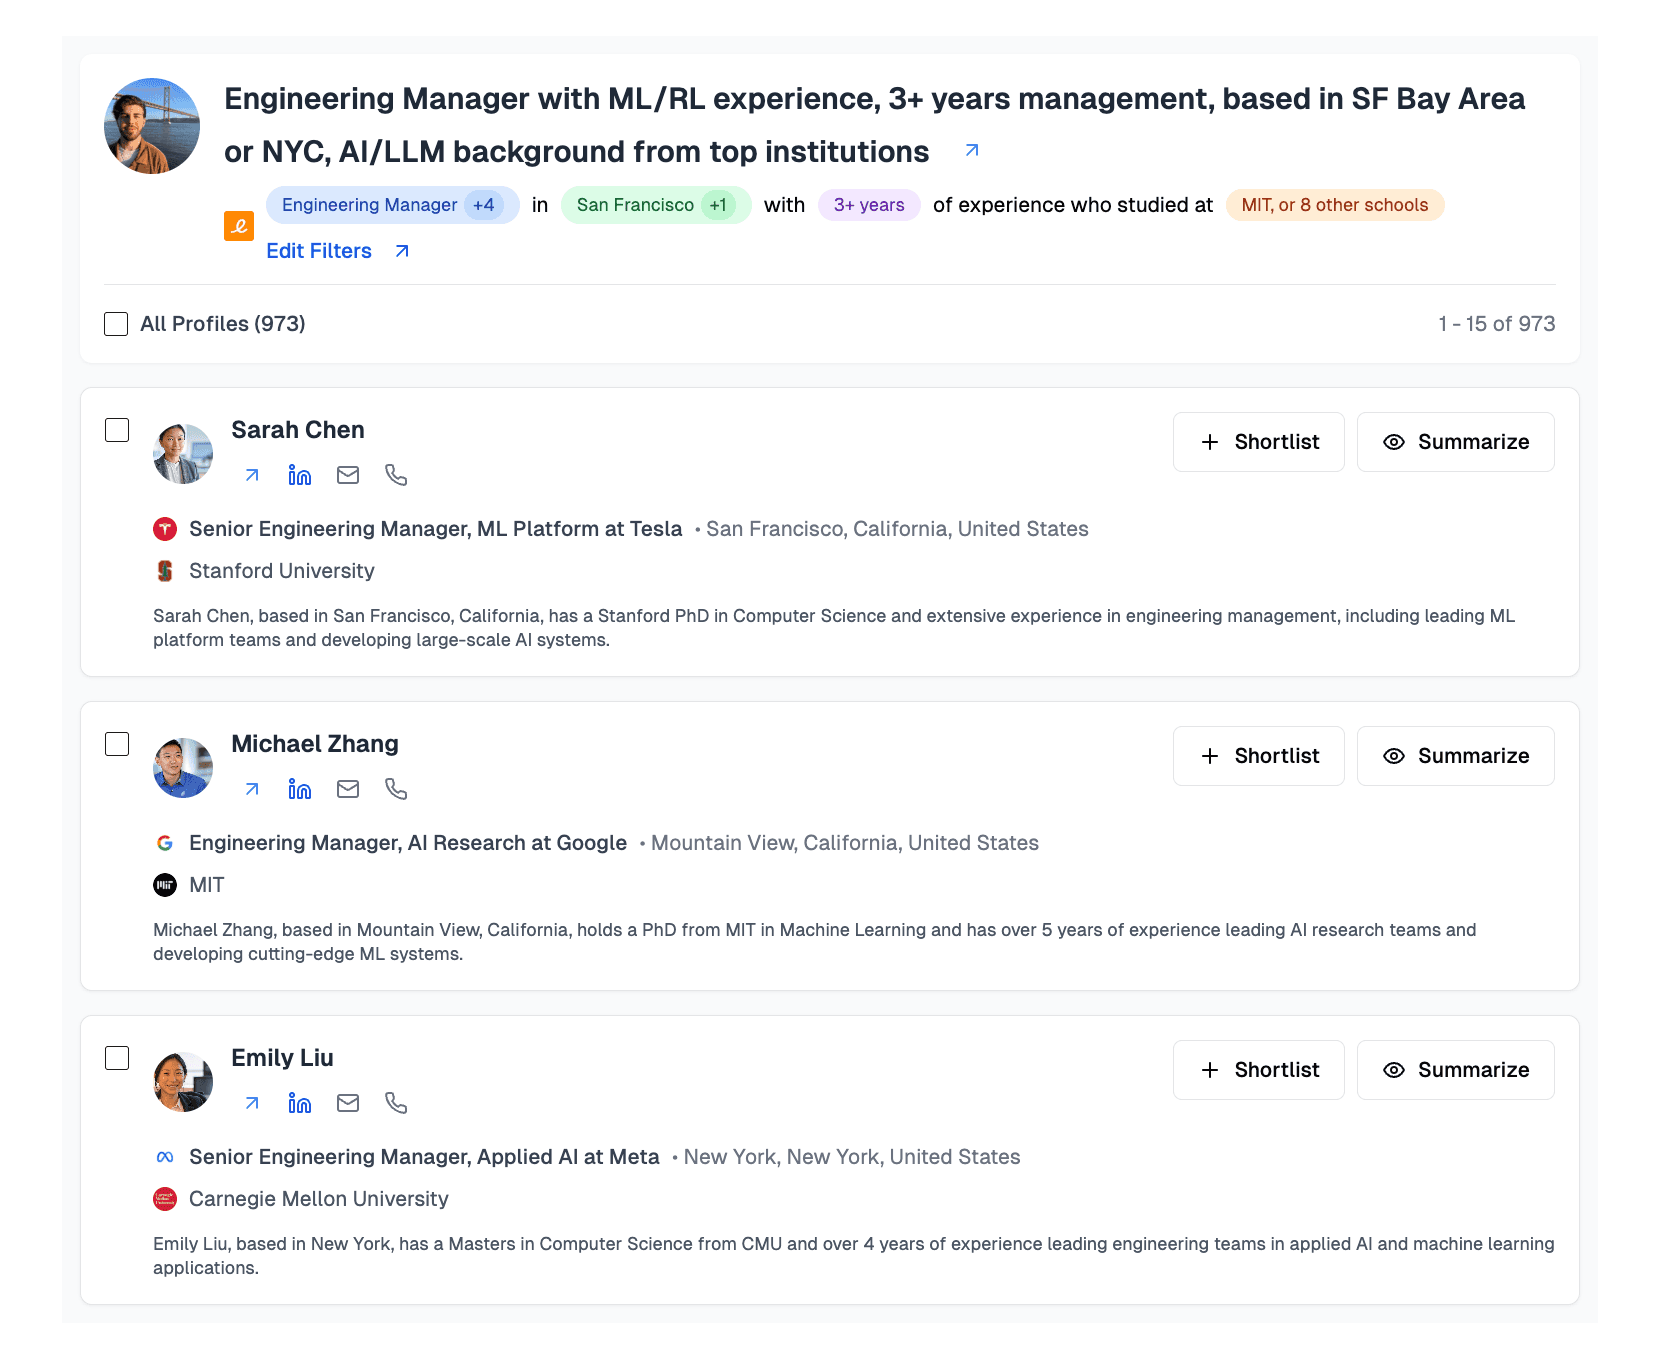
Task: Shortlist Sarah Chen
Action: coord(1258,442)
